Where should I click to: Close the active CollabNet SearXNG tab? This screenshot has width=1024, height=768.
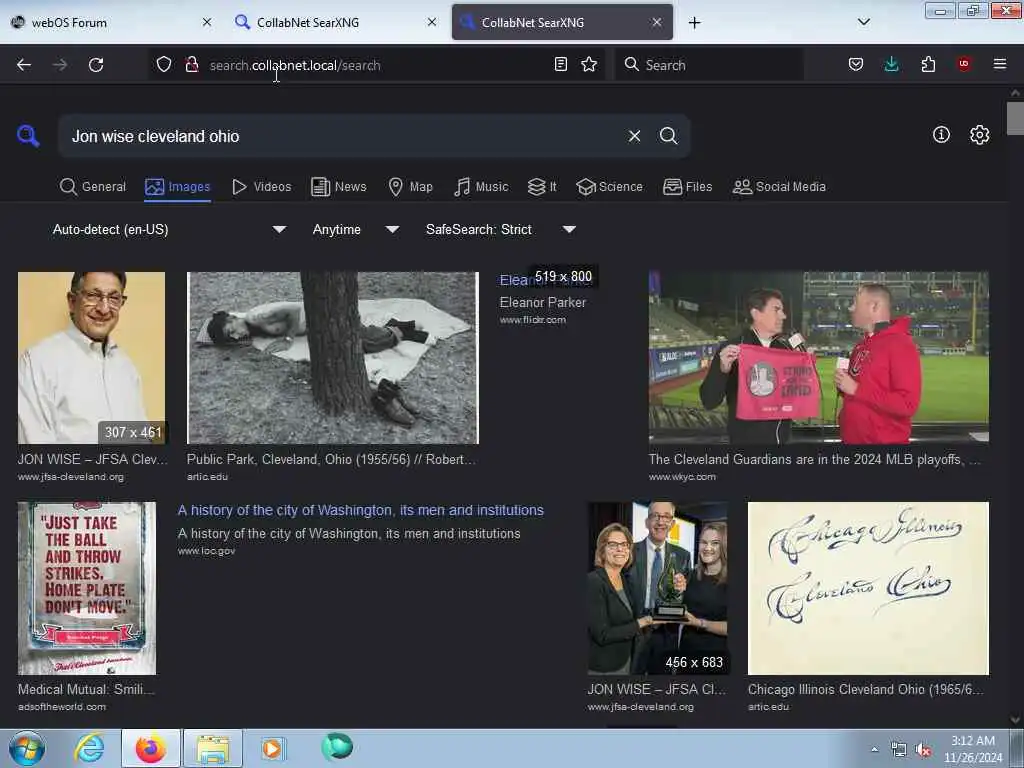coord(657,22)
